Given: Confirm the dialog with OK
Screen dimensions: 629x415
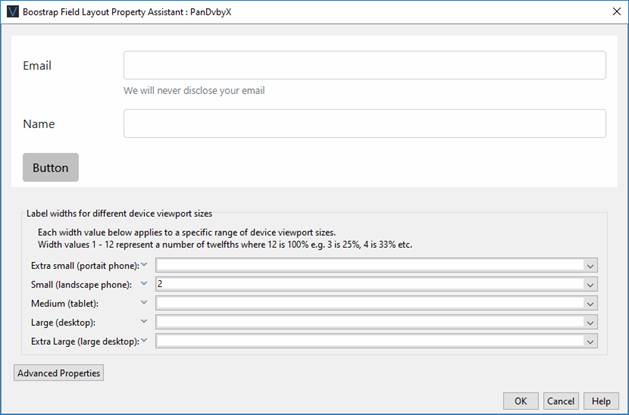Looking at the screenshot, I should (x=520, y=400).
